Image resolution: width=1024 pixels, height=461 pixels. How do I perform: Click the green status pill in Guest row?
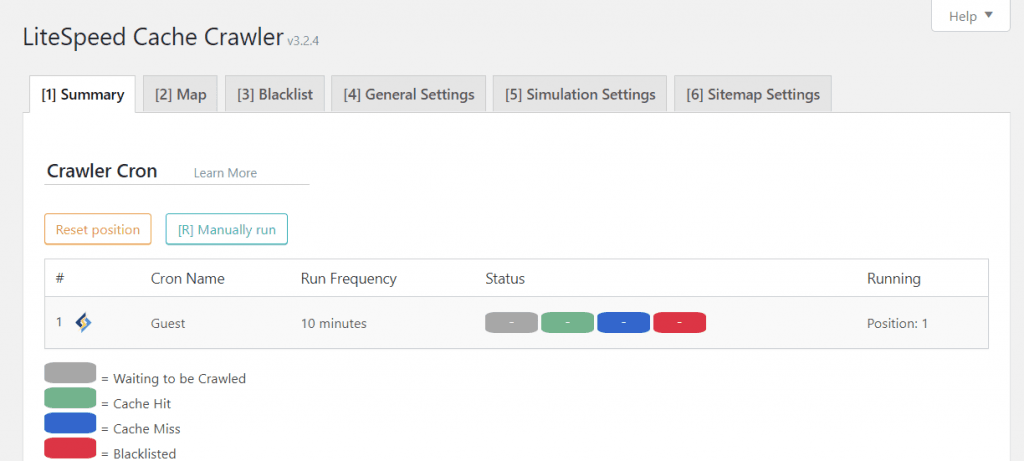(567, 322)
